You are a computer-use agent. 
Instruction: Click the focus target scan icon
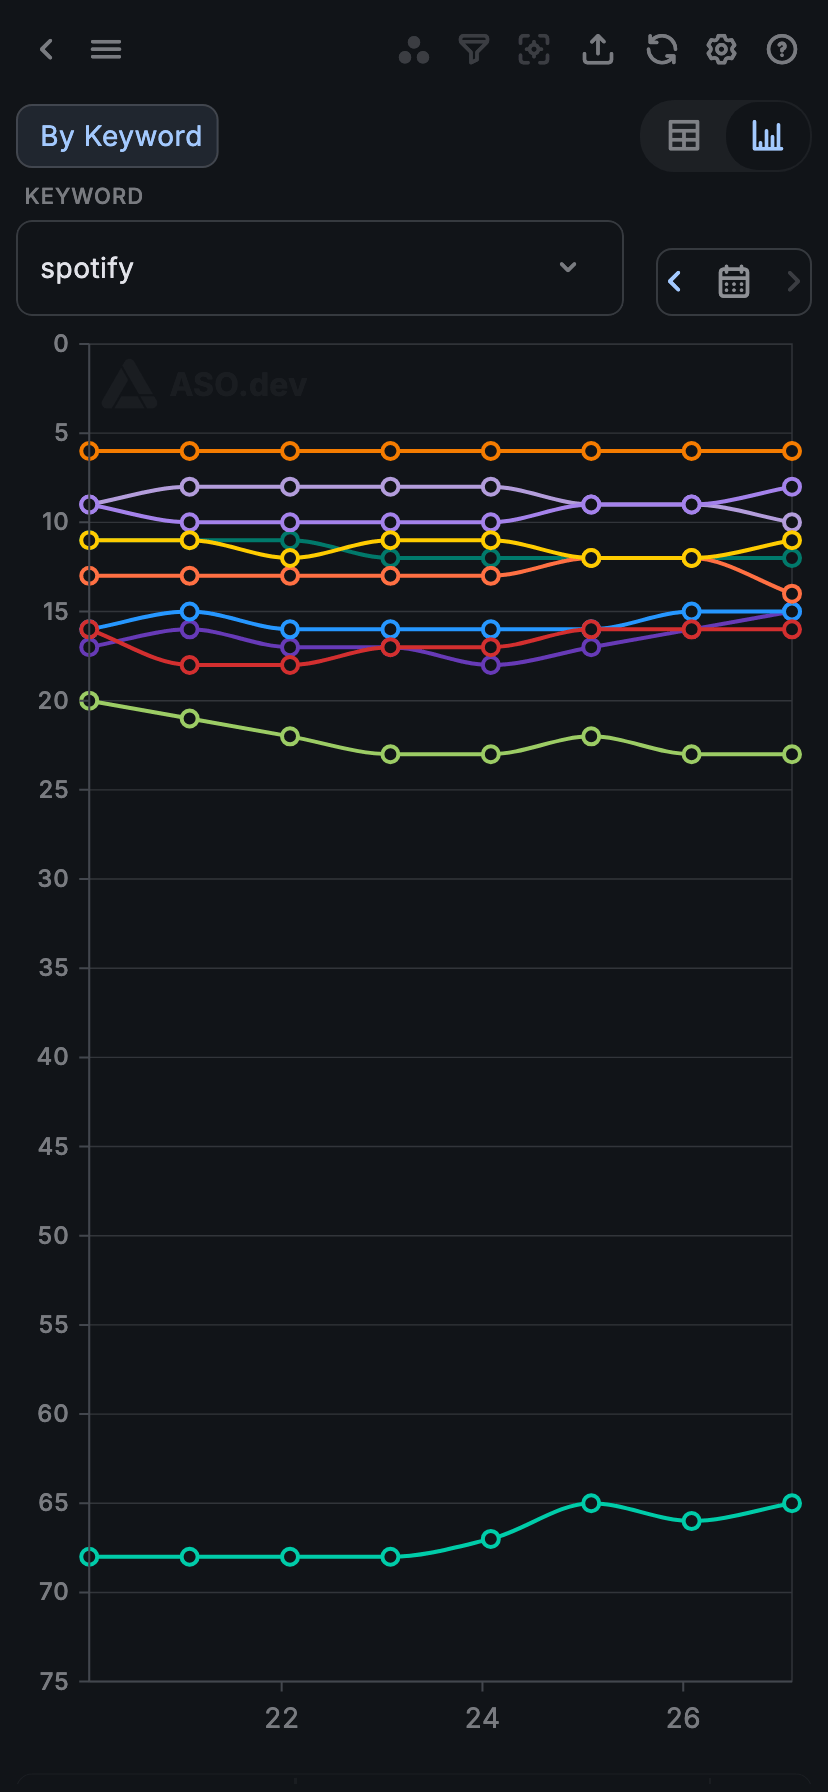[x=534, y=49]
